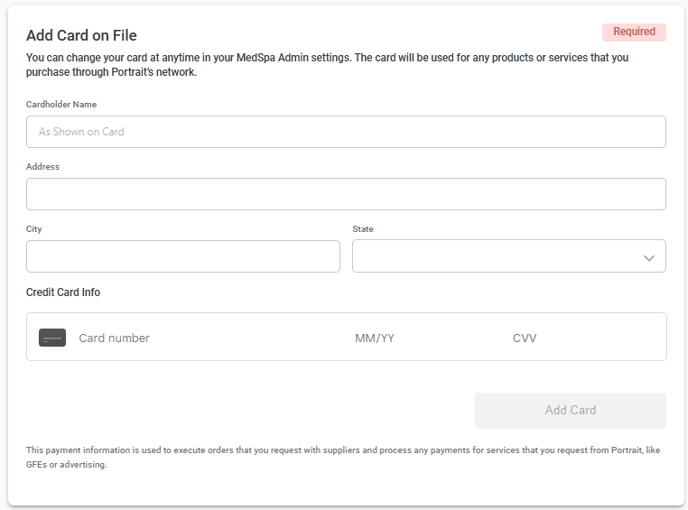Image resolution: width=688 pixels, height=510 pixels.
Task: Click the City field label
Action: click(34, 229)
